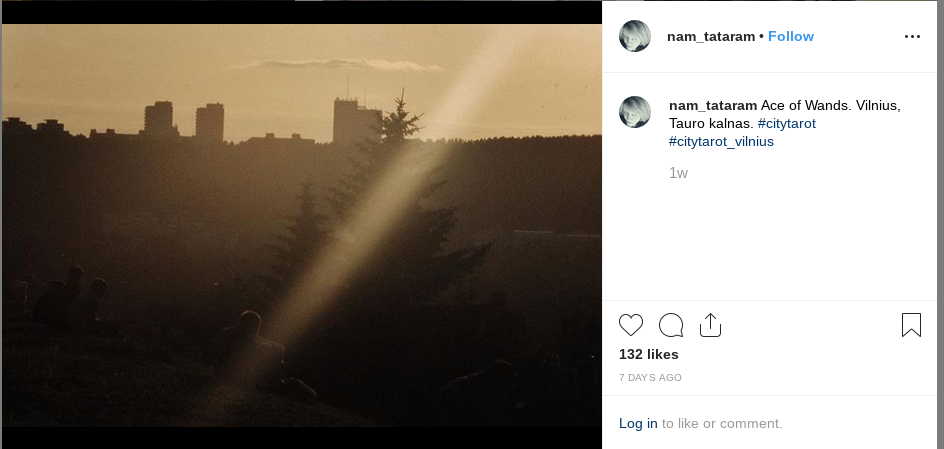Screen dimensions: 944x449
Task: Click the 1w time label under the caption
Action: (678, 173)
